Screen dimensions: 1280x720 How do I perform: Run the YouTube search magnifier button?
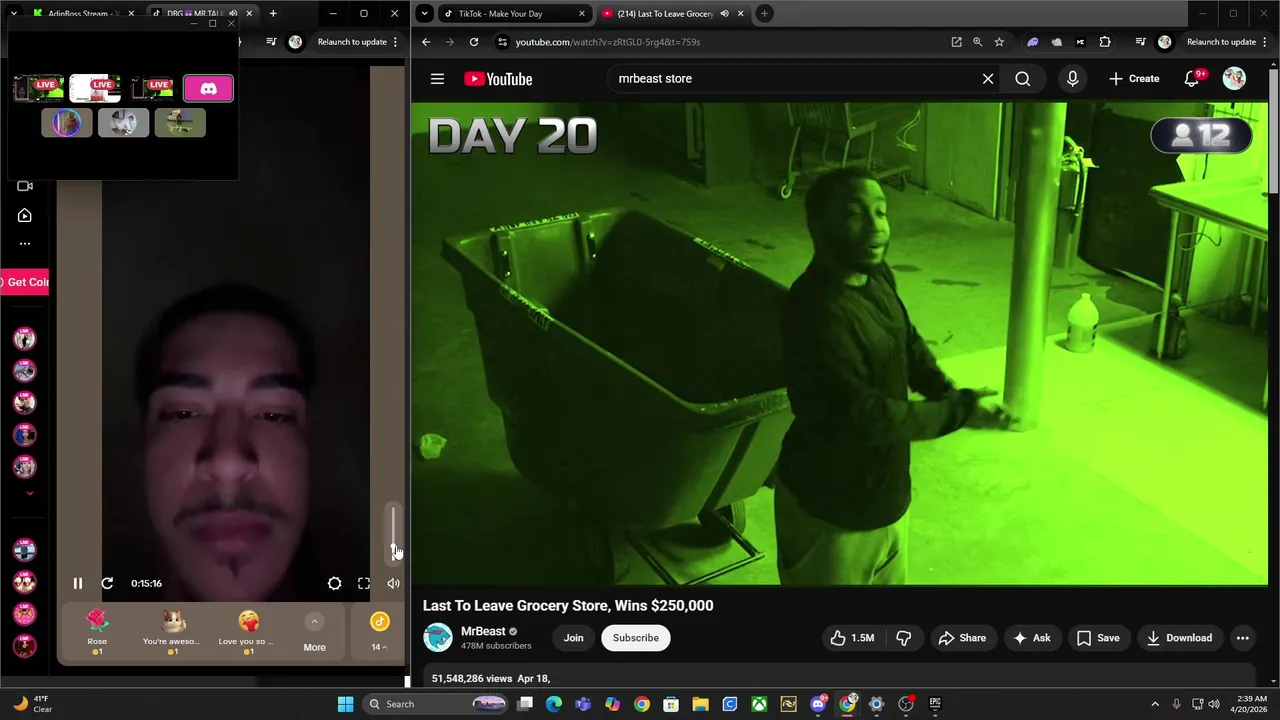pos(1022,79)
